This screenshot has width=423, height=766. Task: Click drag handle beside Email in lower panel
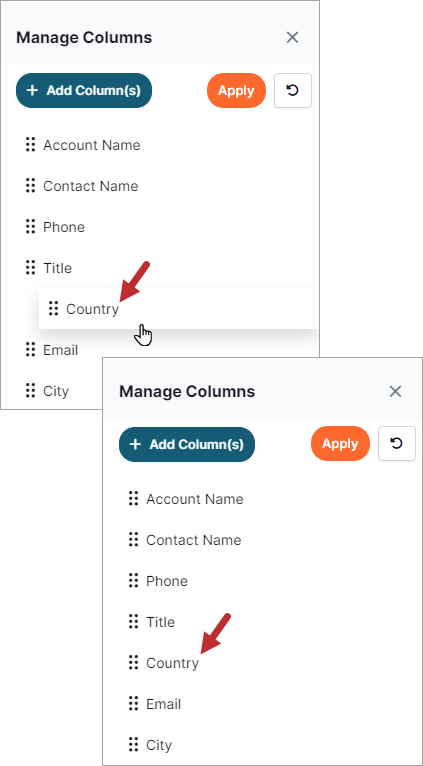[133, 703]
